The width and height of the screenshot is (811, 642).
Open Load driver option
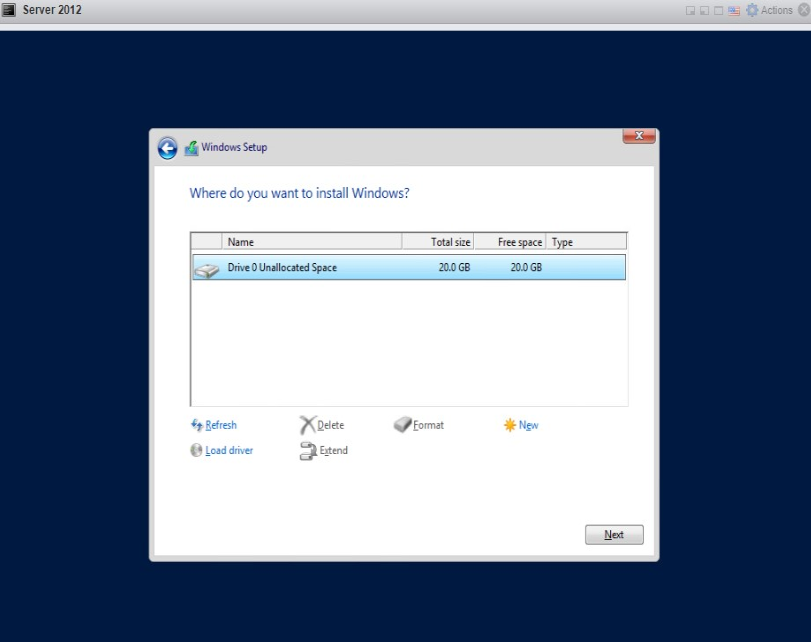click(221, 451)
